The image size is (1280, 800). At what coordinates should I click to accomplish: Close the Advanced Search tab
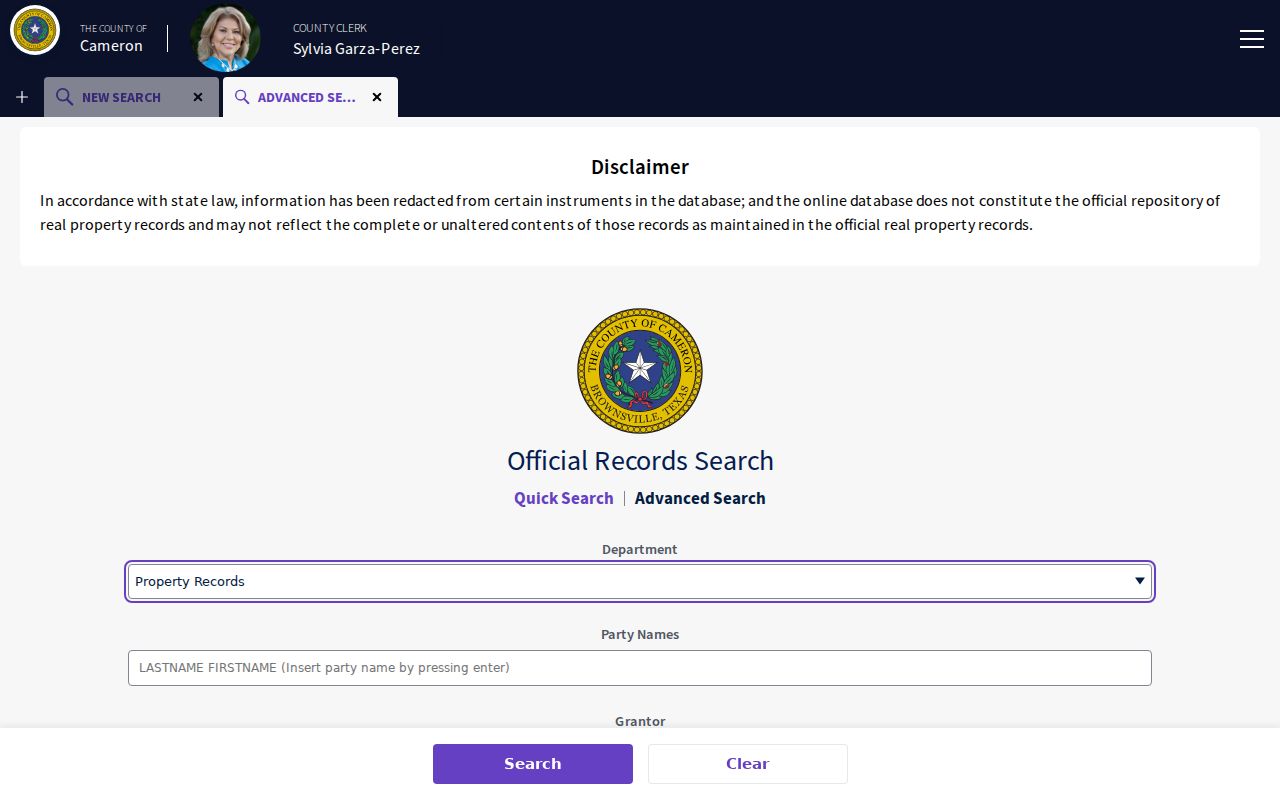pos(377,97)
